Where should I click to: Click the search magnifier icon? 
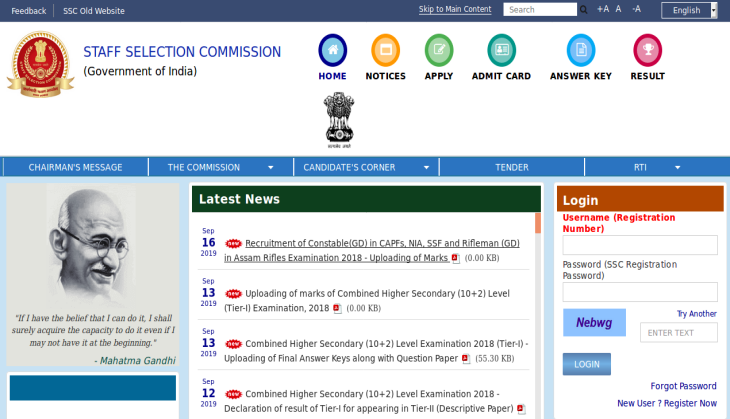coord(583,10)
